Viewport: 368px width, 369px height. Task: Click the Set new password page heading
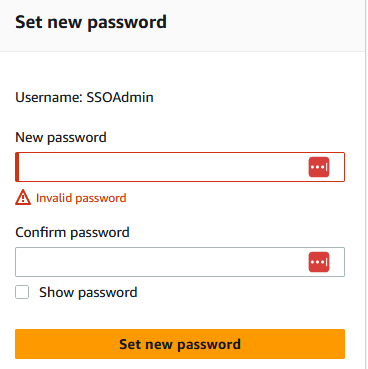click(91, 22)
